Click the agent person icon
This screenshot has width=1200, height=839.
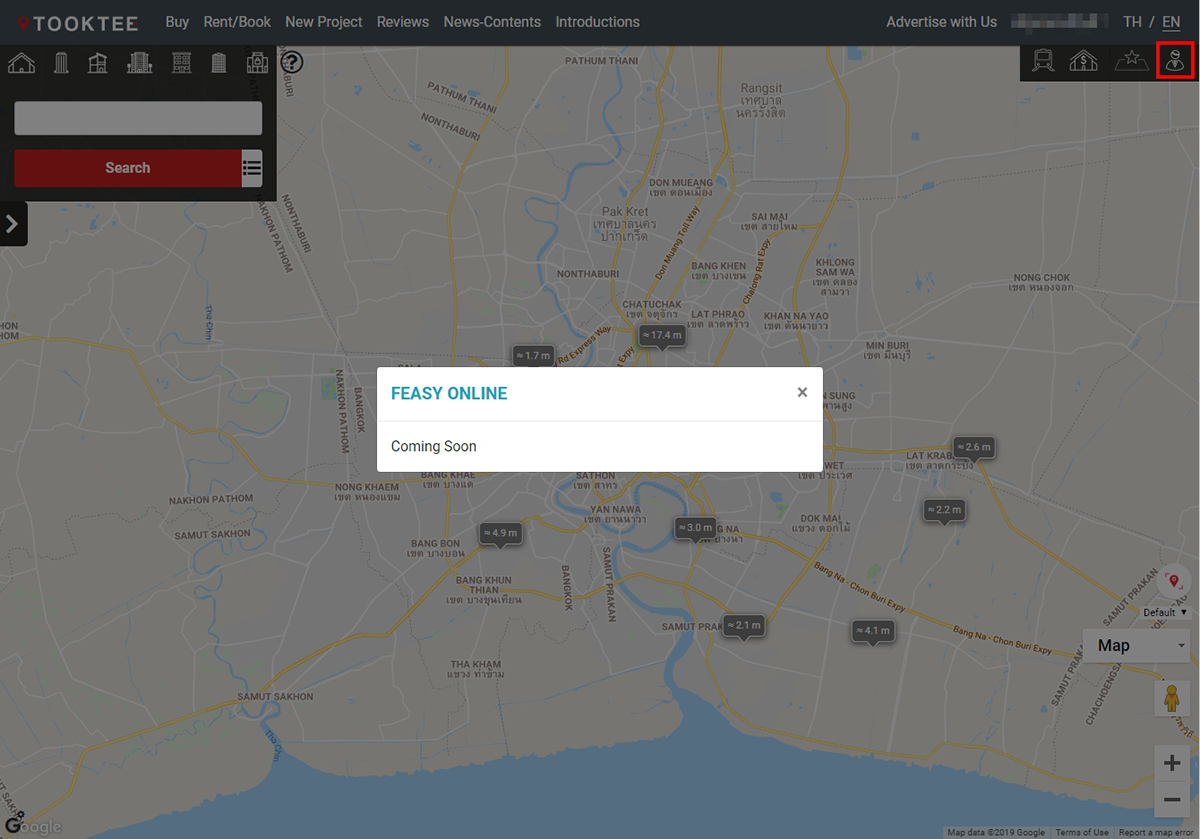(1175, 62)
